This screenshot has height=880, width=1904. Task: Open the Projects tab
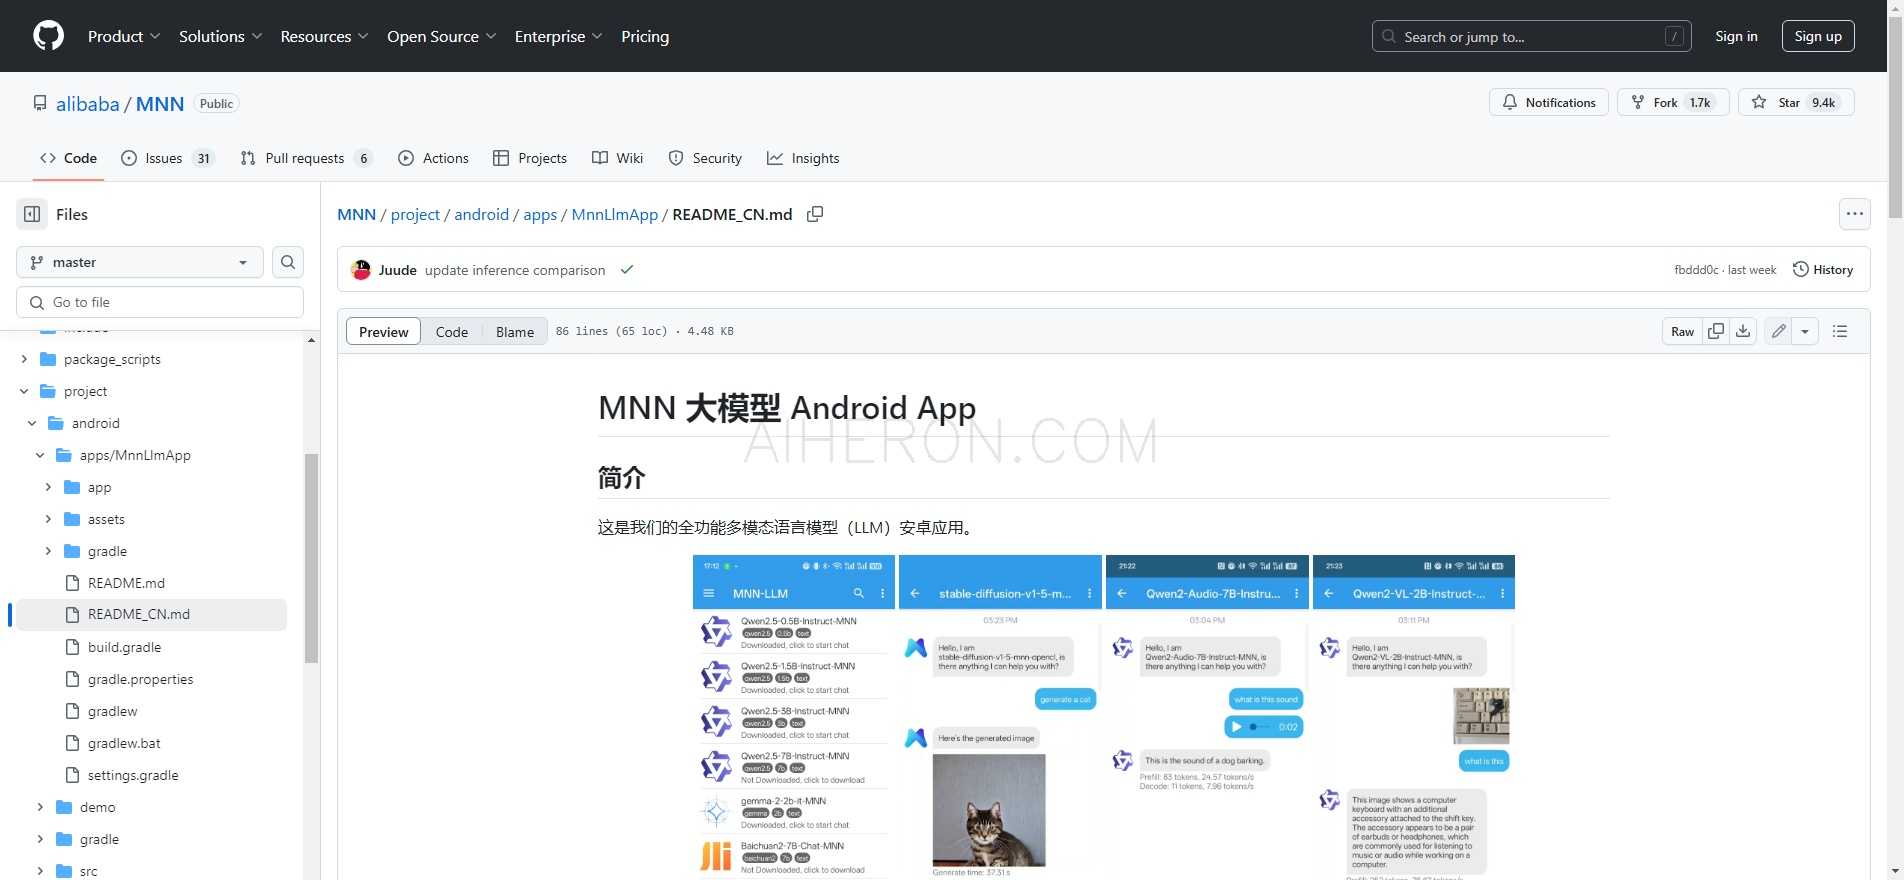tap(530, 158)
